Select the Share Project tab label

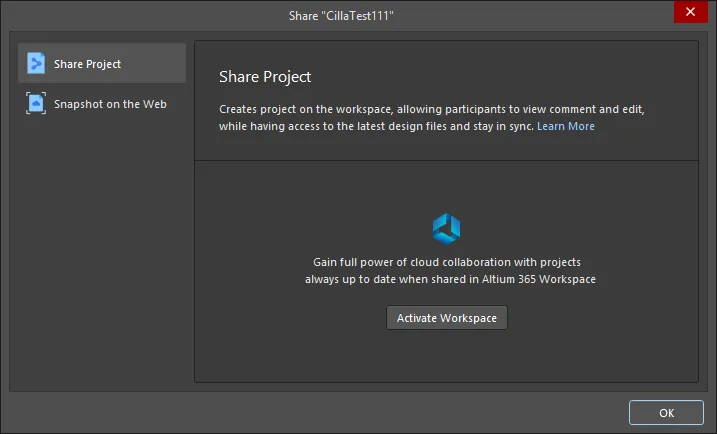pyautogui.click(x=87, y=64)
